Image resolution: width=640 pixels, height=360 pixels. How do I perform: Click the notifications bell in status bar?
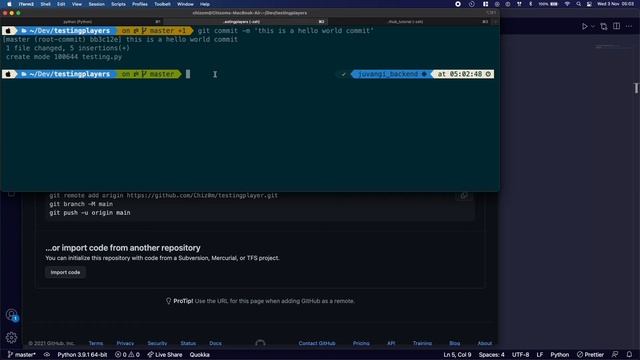pyautogui.click(x=629, y=355)
